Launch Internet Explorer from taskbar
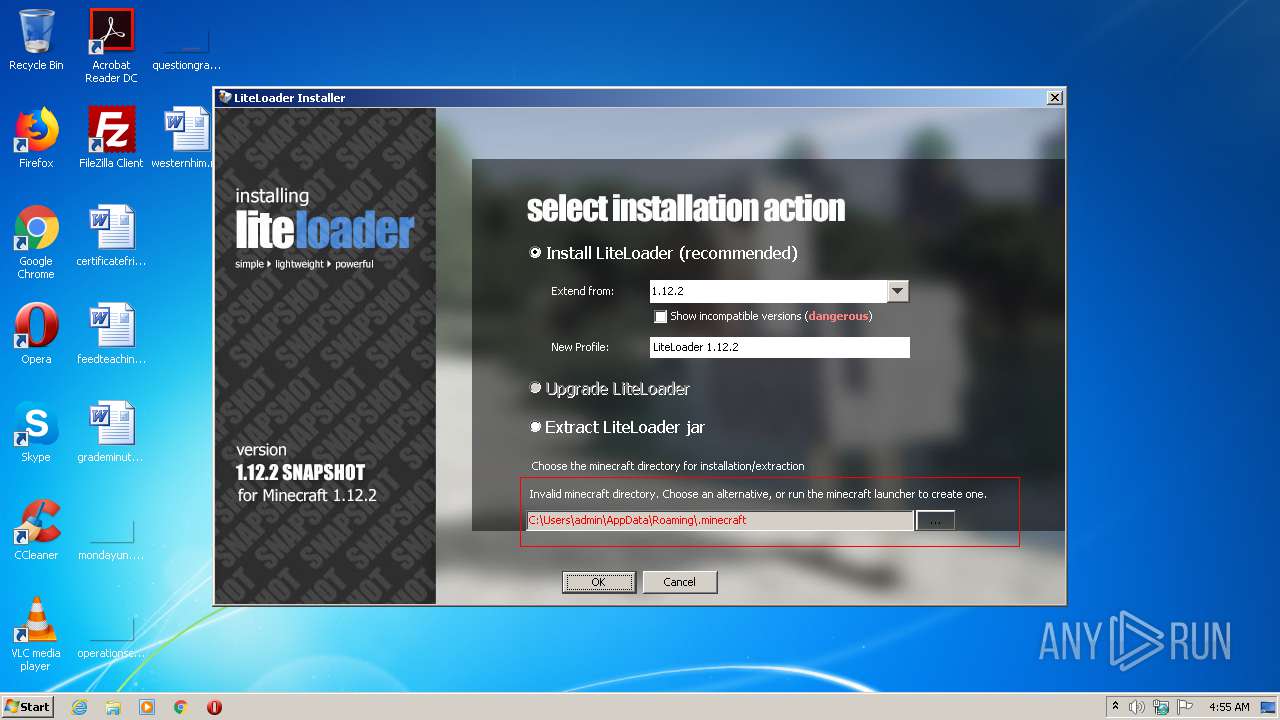This screenshot has width=1280, height=720. click(80, 707)
